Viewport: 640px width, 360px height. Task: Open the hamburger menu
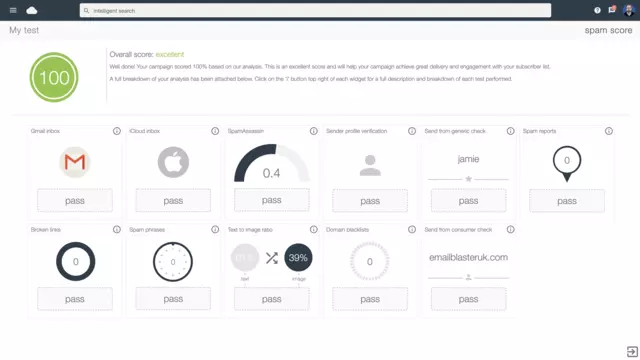click(x=13, y=10)
